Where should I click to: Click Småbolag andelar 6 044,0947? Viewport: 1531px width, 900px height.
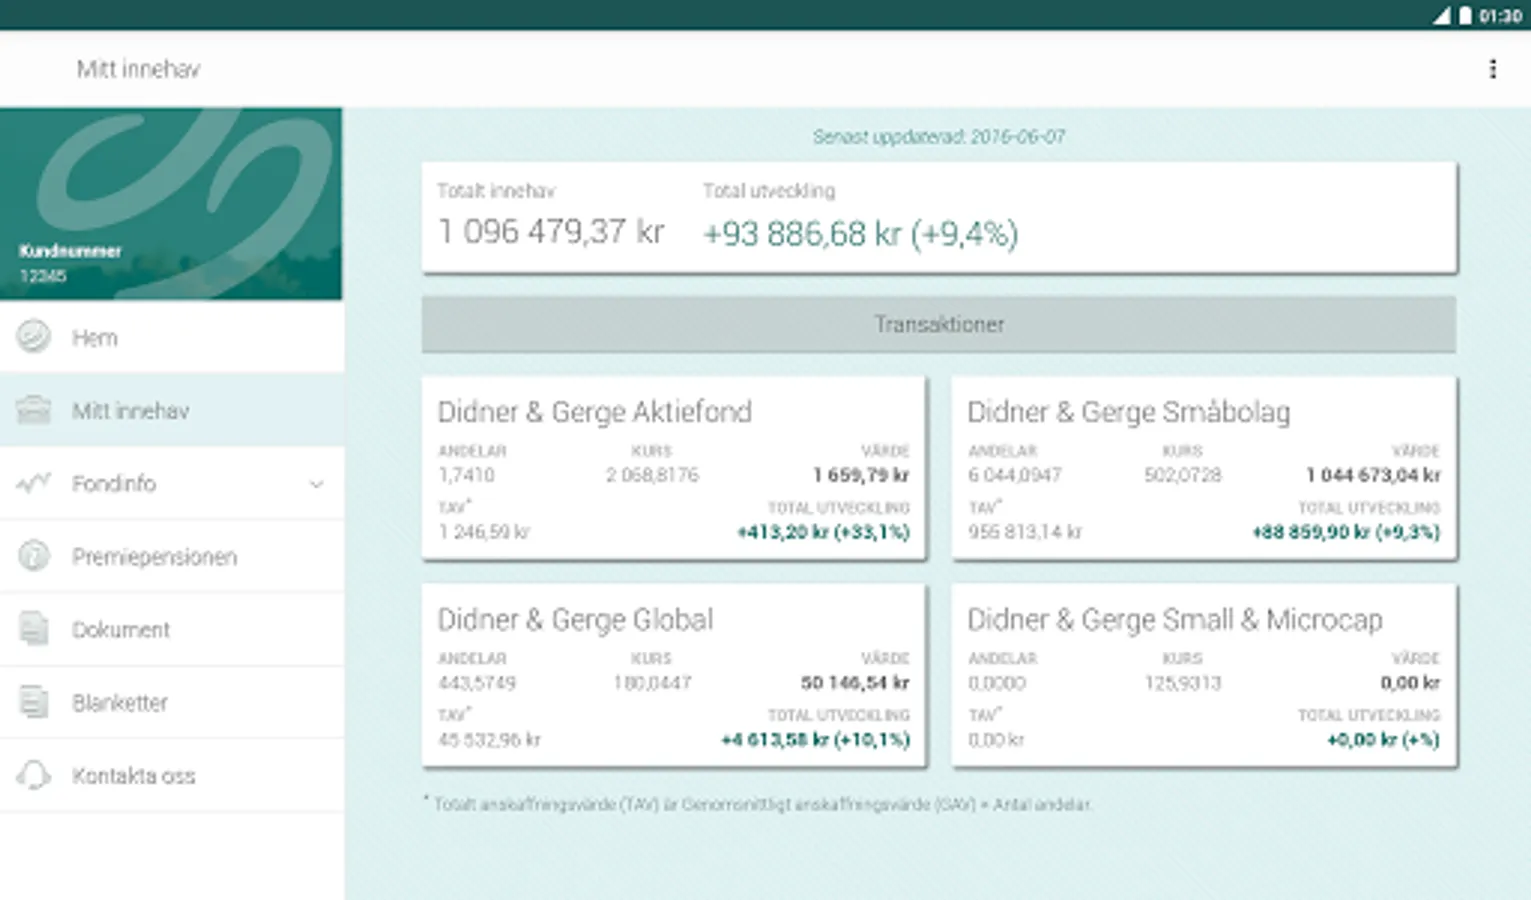click(1015, 475)
